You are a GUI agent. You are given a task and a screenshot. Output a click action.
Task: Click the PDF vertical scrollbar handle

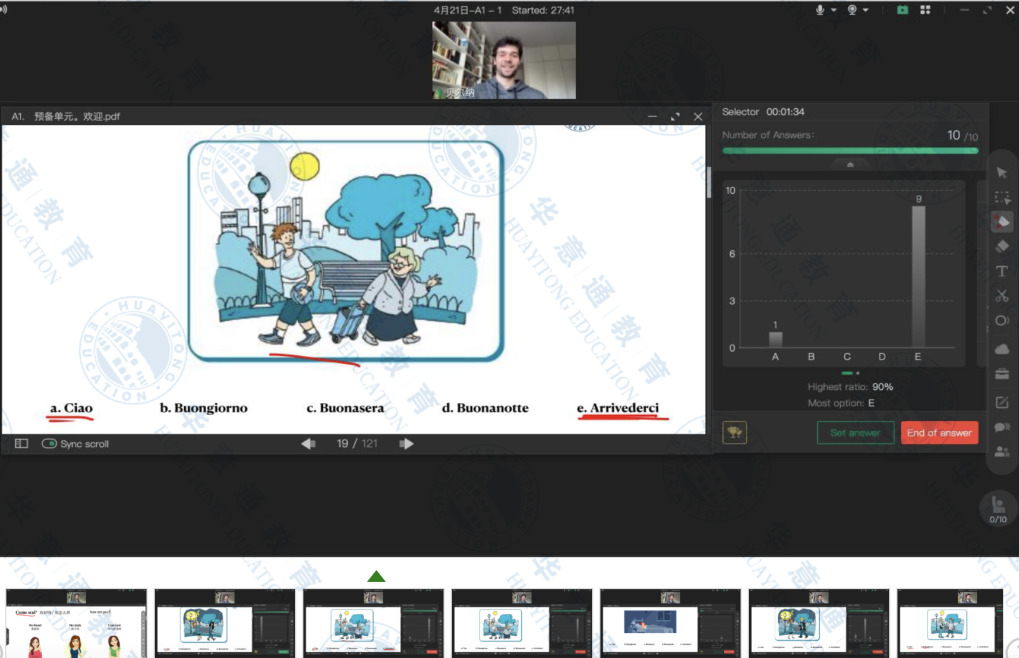tap(708, 183)
